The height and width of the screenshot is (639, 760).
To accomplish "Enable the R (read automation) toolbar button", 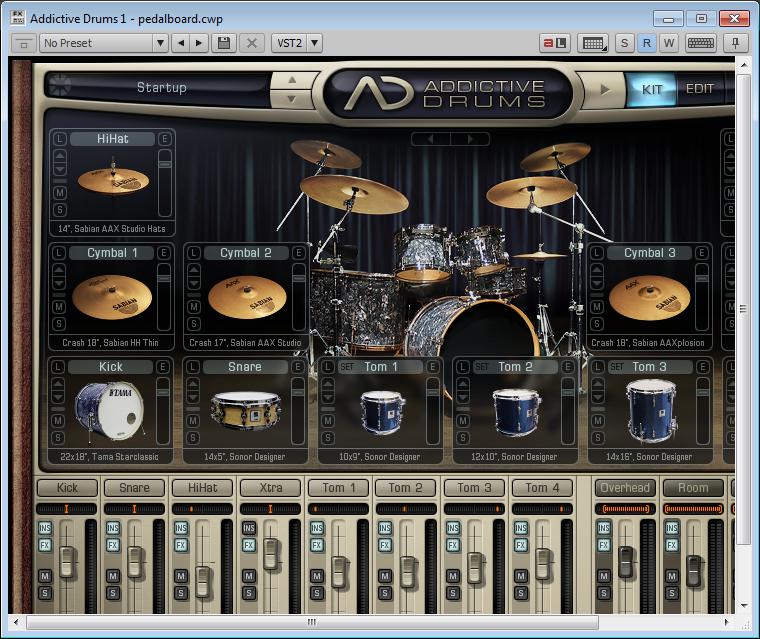I will point(647,43).
